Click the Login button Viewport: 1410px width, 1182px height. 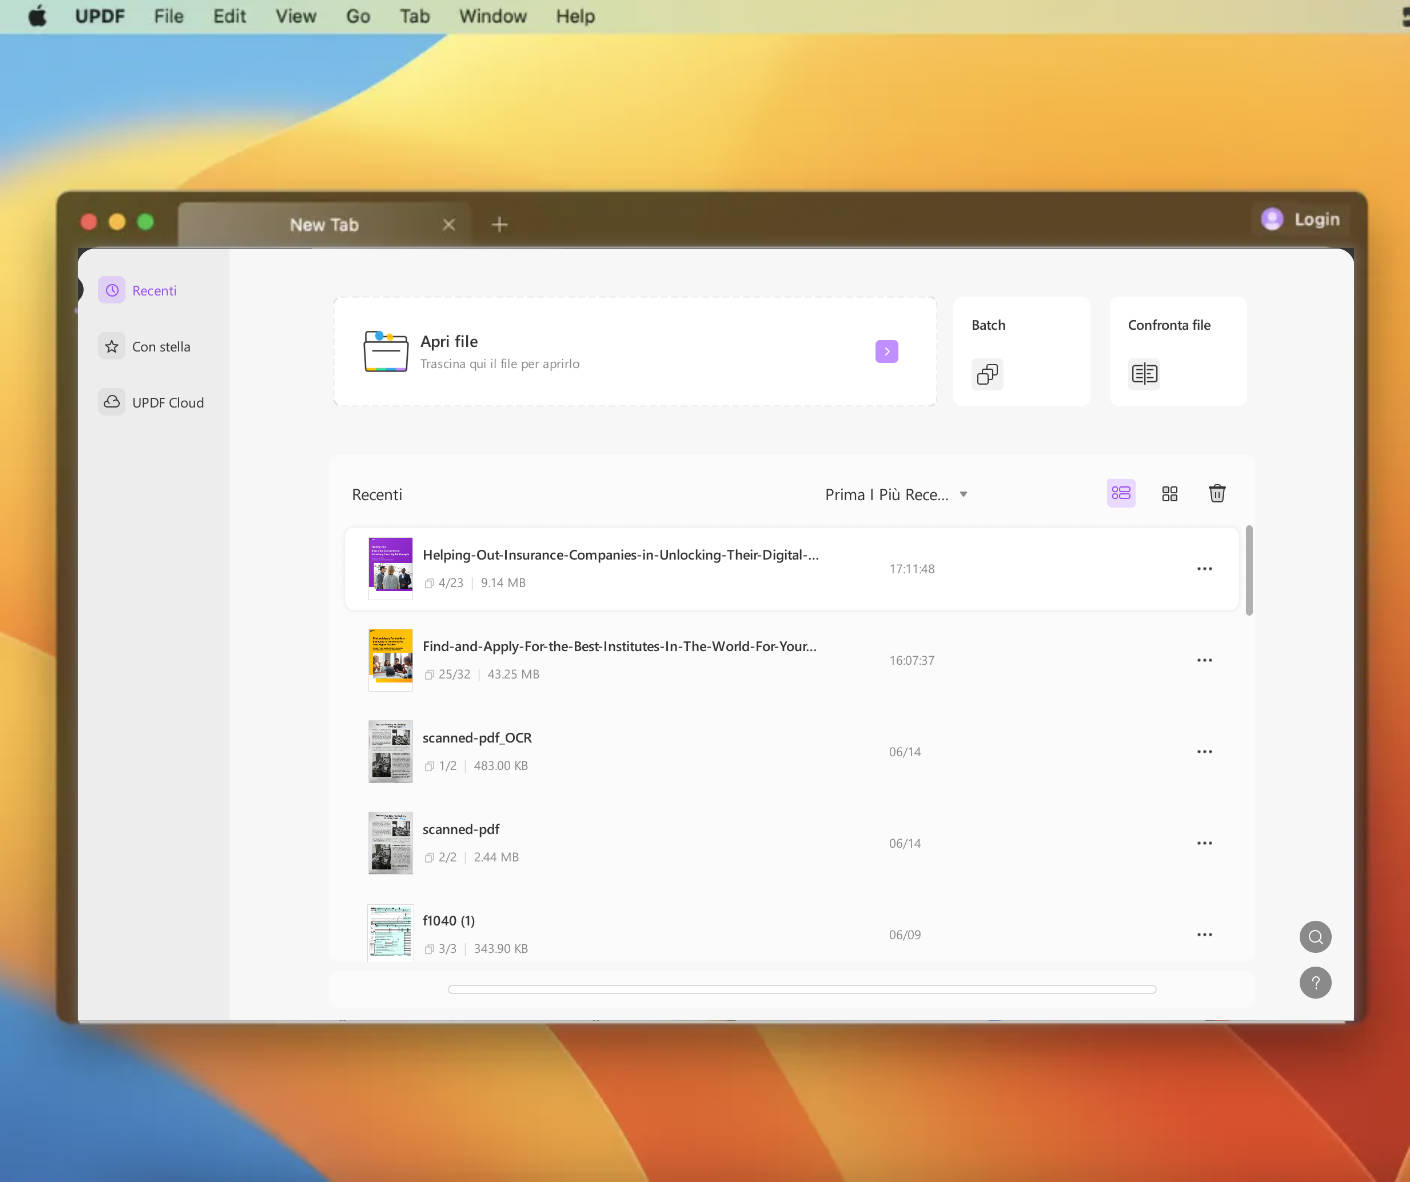click(1300, 219)
